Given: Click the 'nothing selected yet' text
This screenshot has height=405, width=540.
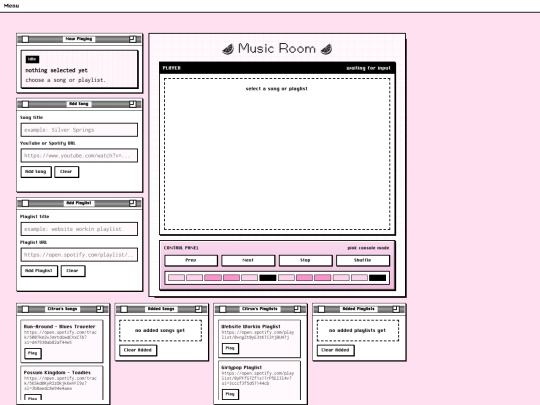Looking at the screenshot, I should pos(56,71).
